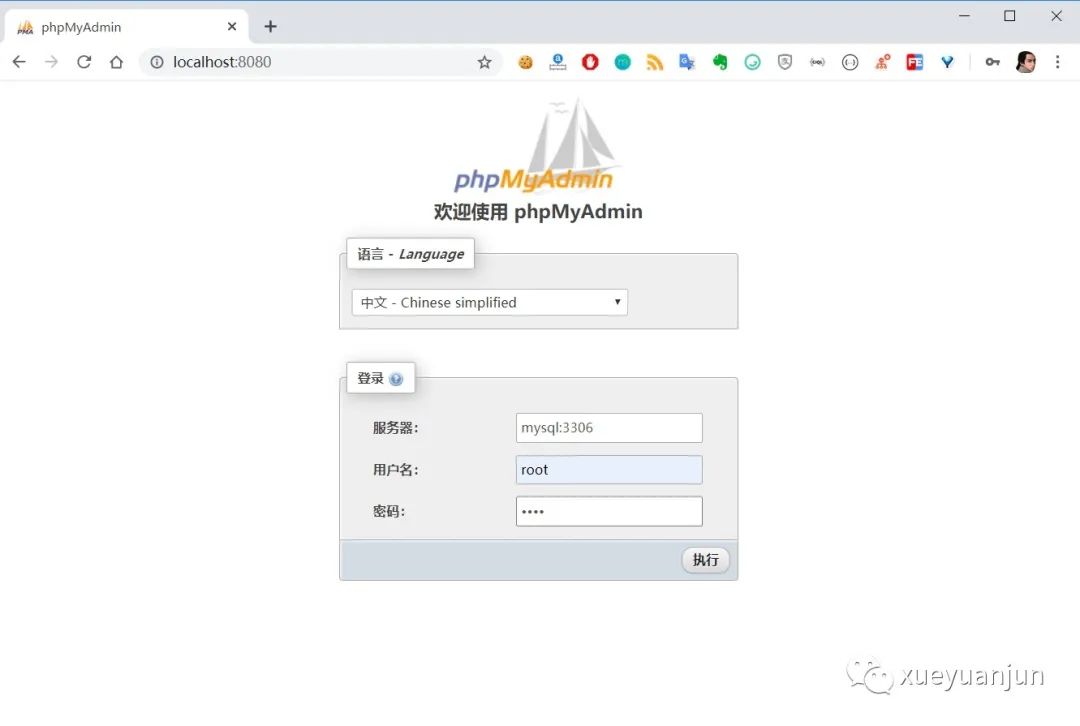Close the phpMyAdmin tab
Image resolution: width=1080 pixels, height=726 pixels.
[x=232, y=26]
